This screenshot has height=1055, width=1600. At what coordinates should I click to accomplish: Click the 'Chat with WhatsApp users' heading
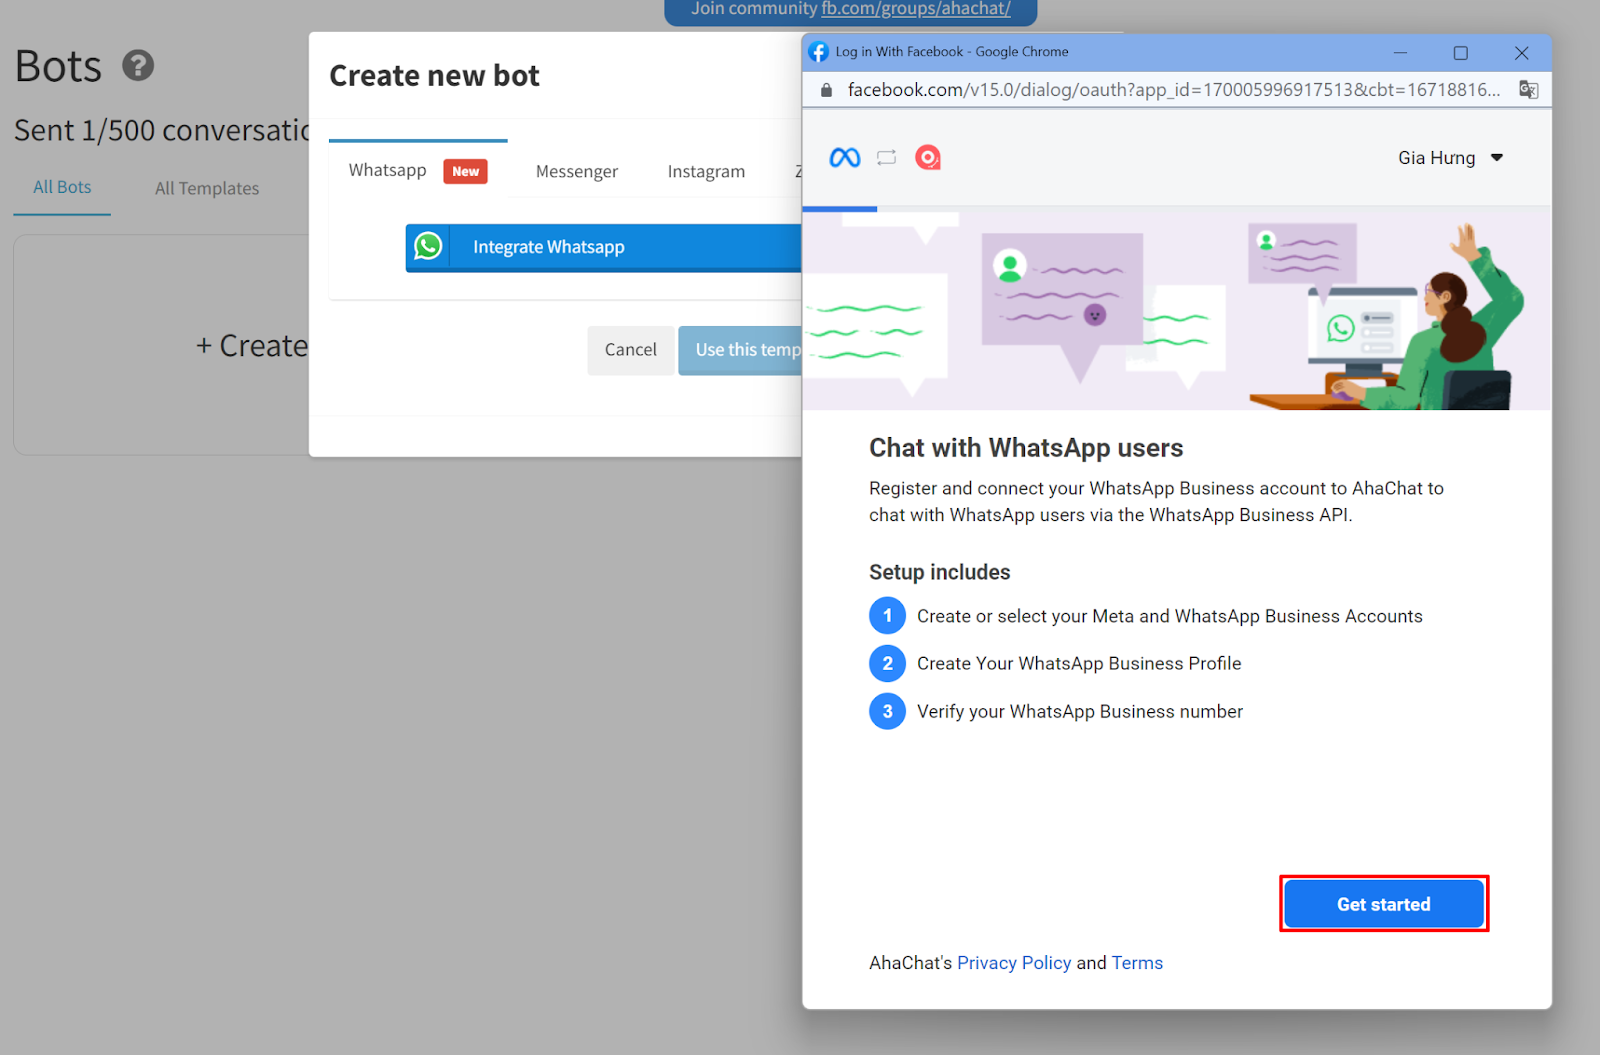(1026, 448)
